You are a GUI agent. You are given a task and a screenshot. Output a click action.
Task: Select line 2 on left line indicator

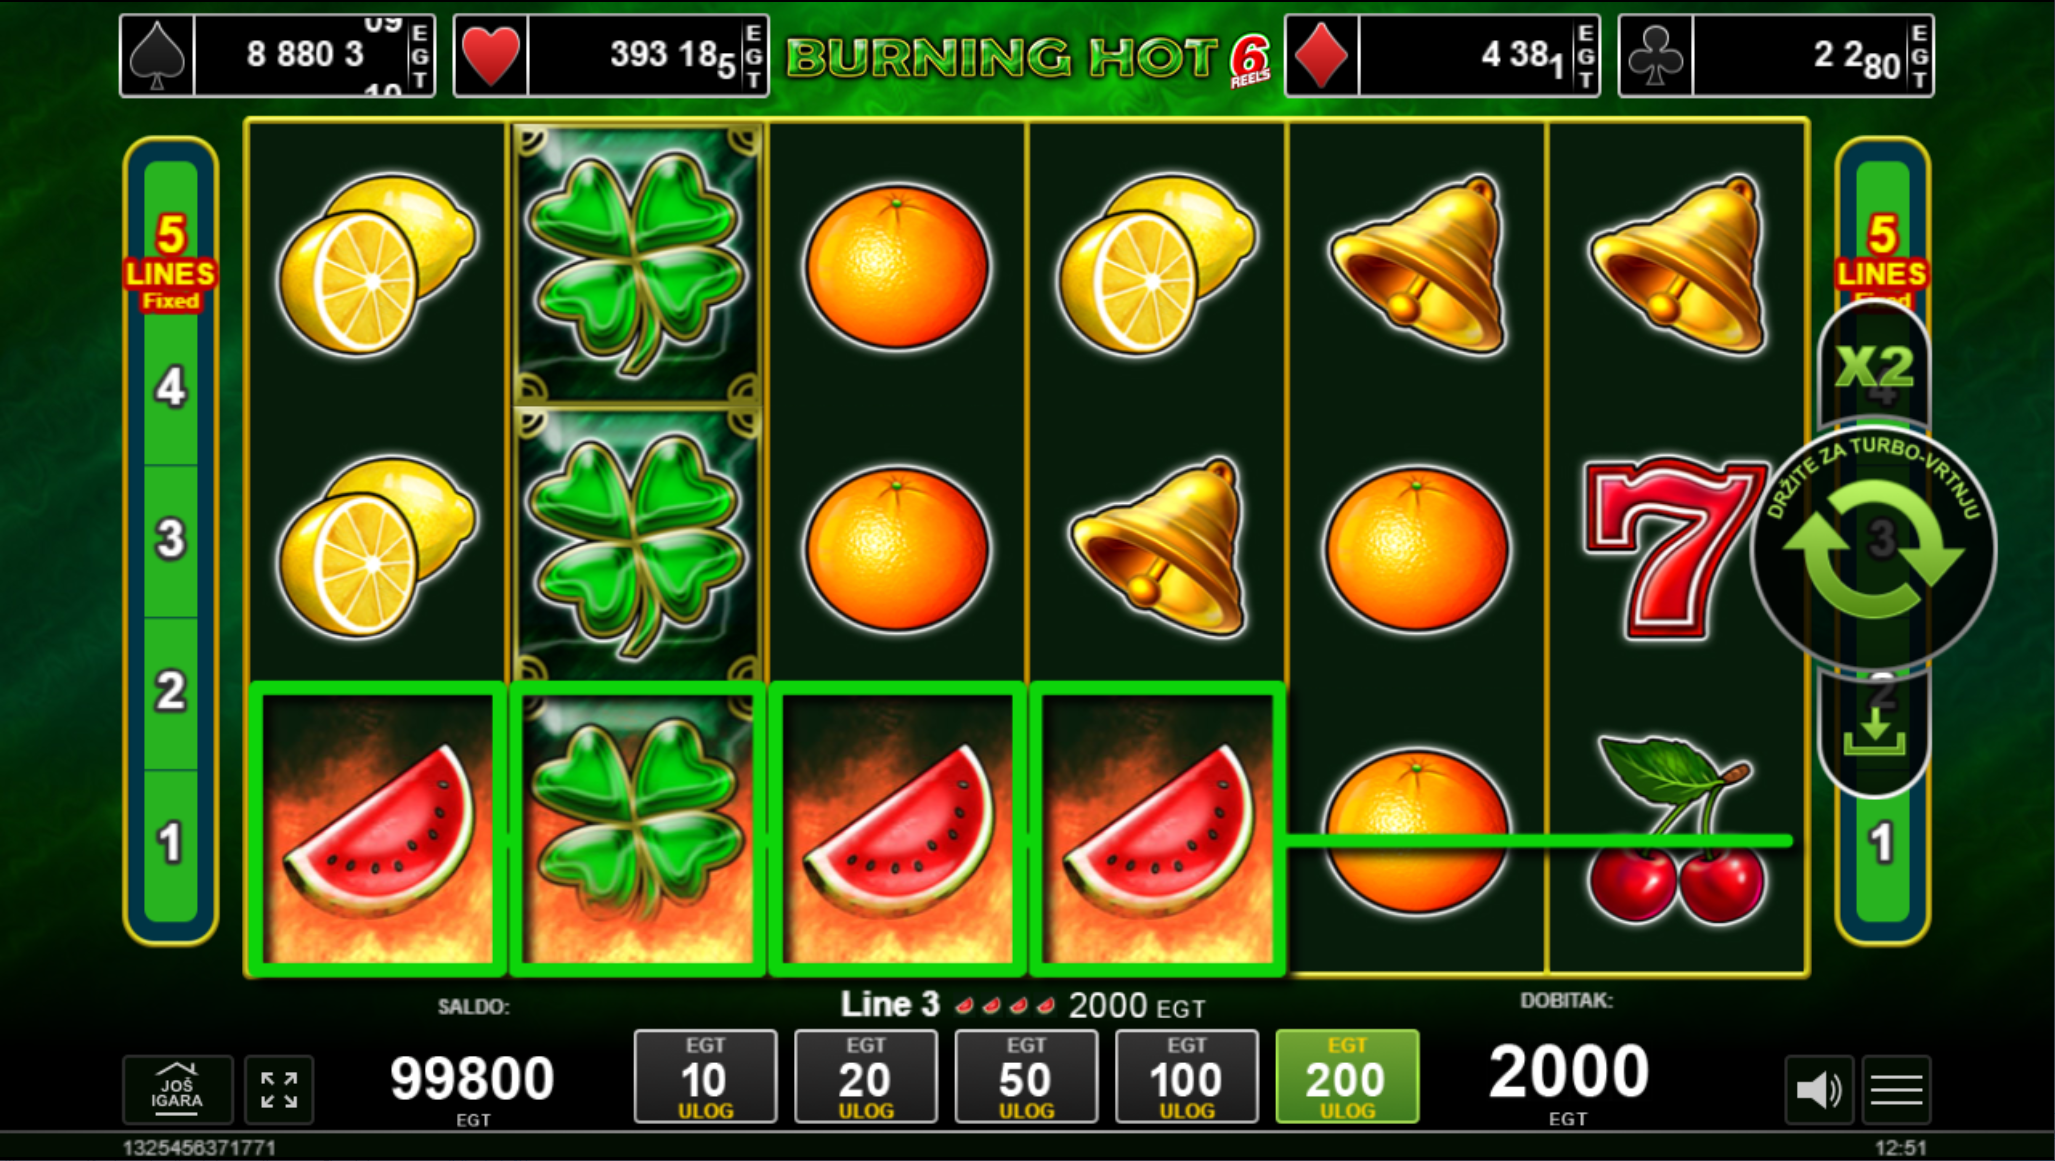(x=171, y=692)
